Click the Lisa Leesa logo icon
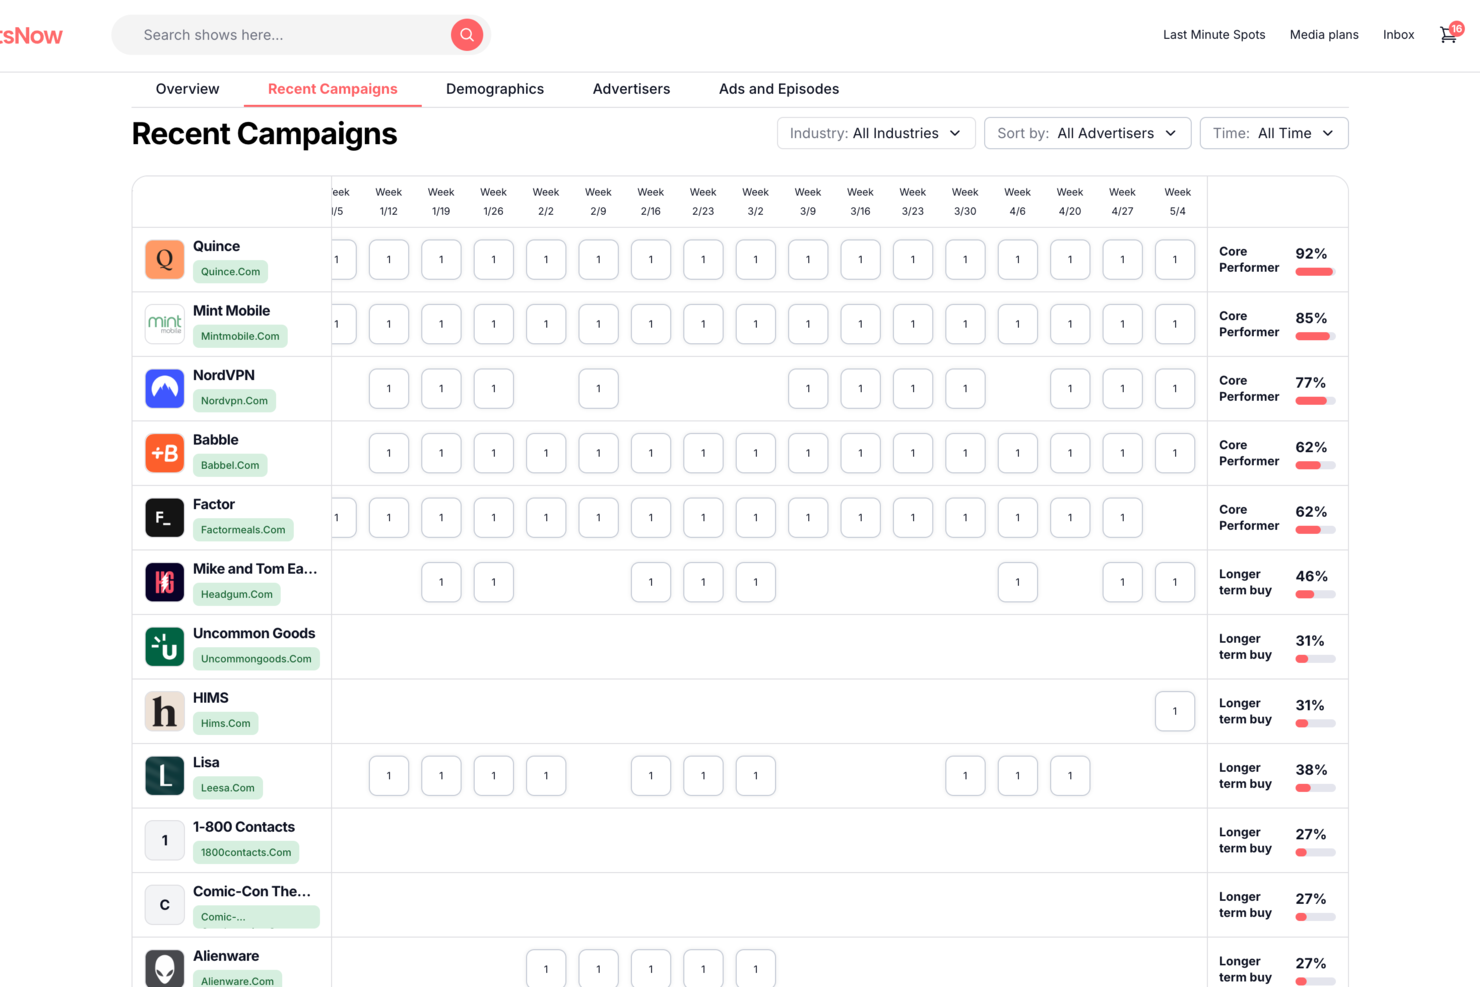 pos(165,776)
